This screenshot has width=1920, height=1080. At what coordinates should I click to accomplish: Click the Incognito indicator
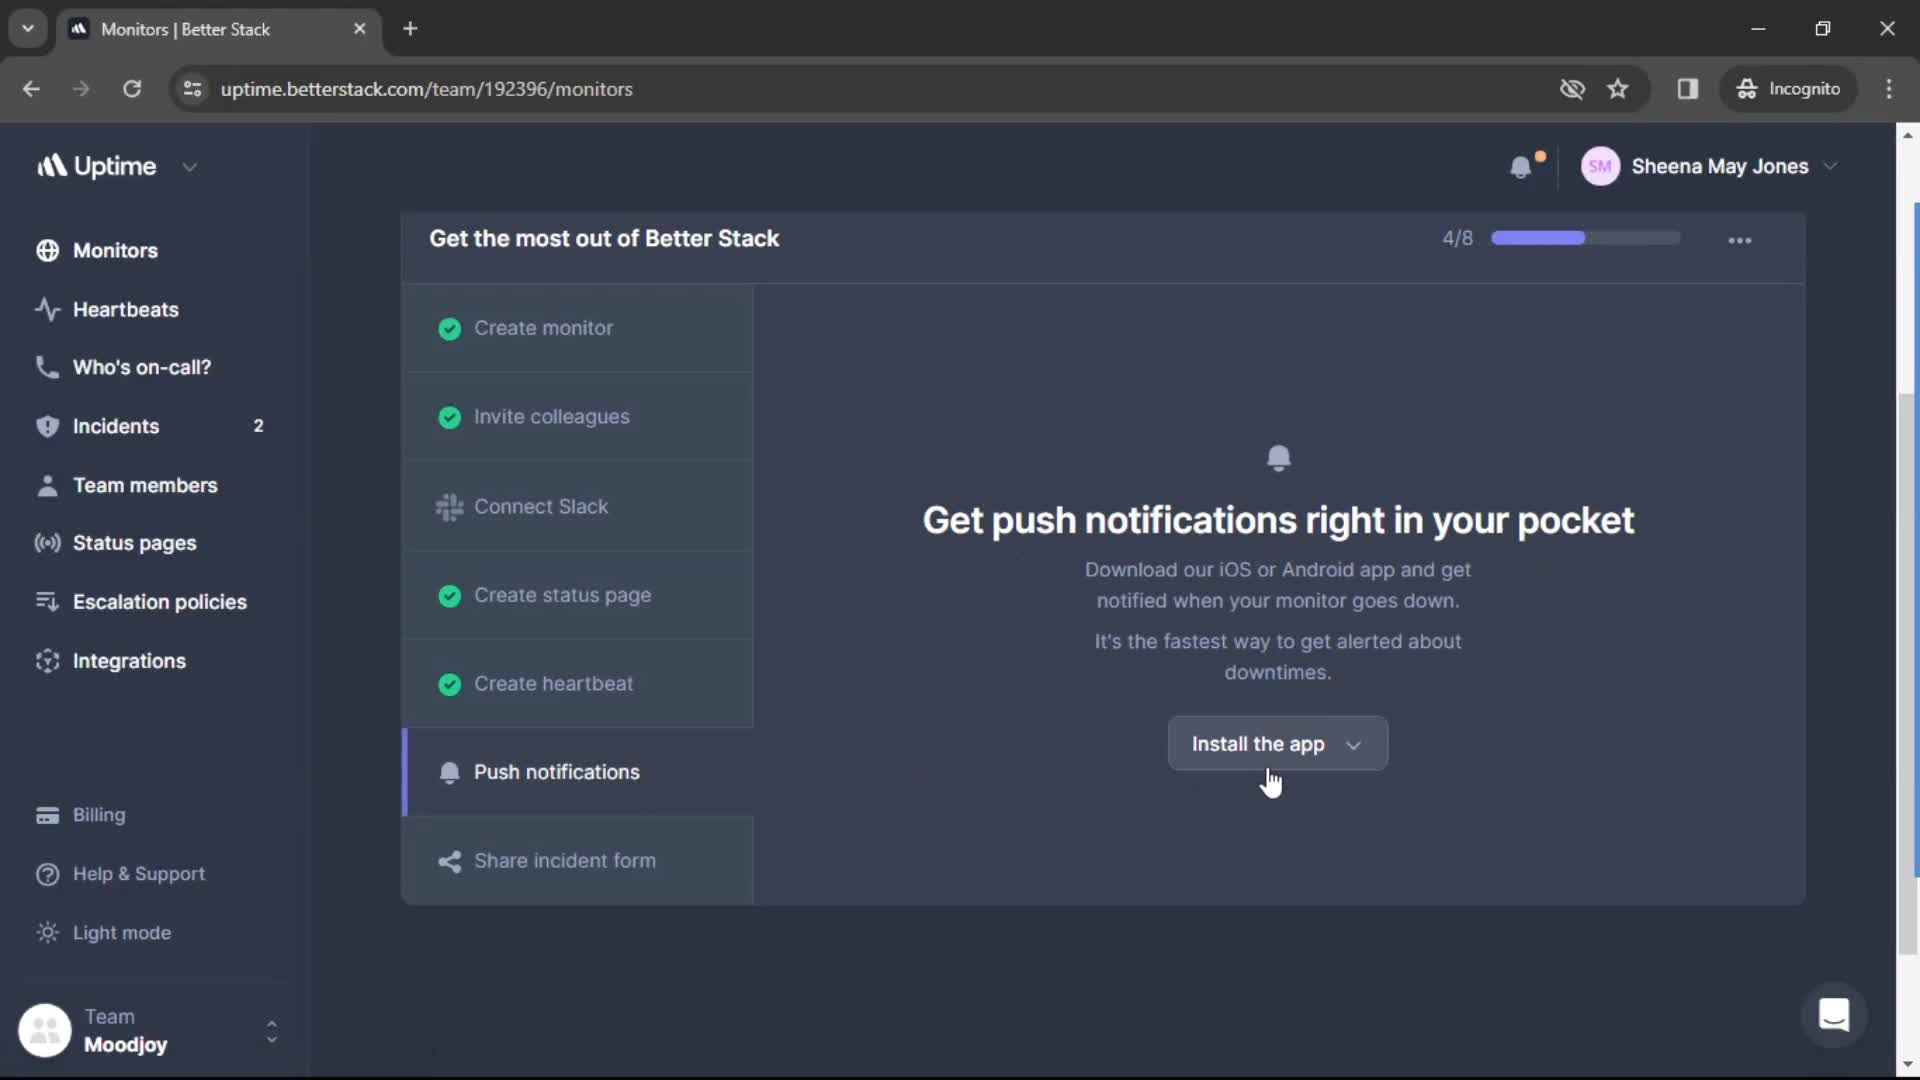coord(1789,89)
